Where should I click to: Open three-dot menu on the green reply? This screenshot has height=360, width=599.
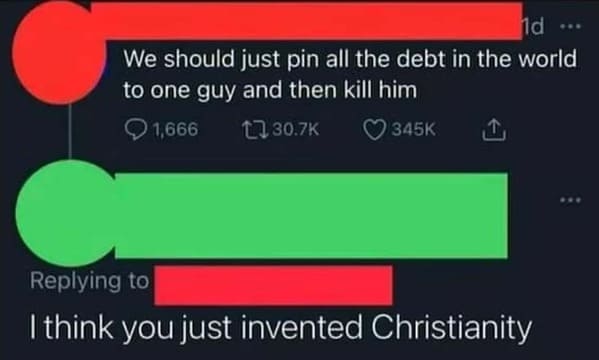570,199
